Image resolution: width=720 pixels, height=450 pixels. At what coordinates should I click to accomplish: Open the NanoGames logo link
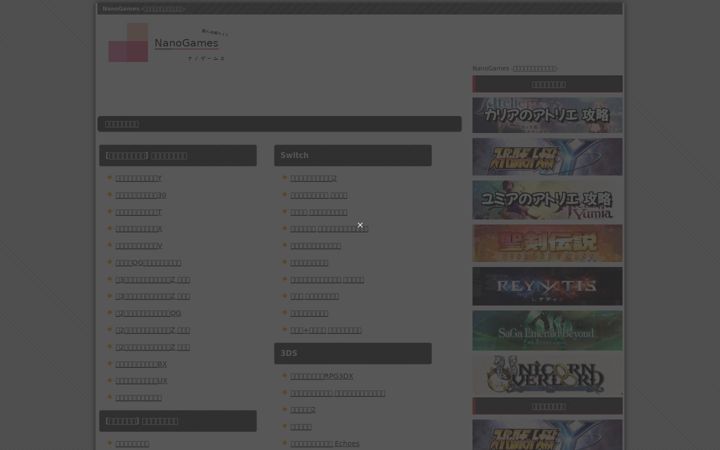pyautogui.click(x=168, y=42)
